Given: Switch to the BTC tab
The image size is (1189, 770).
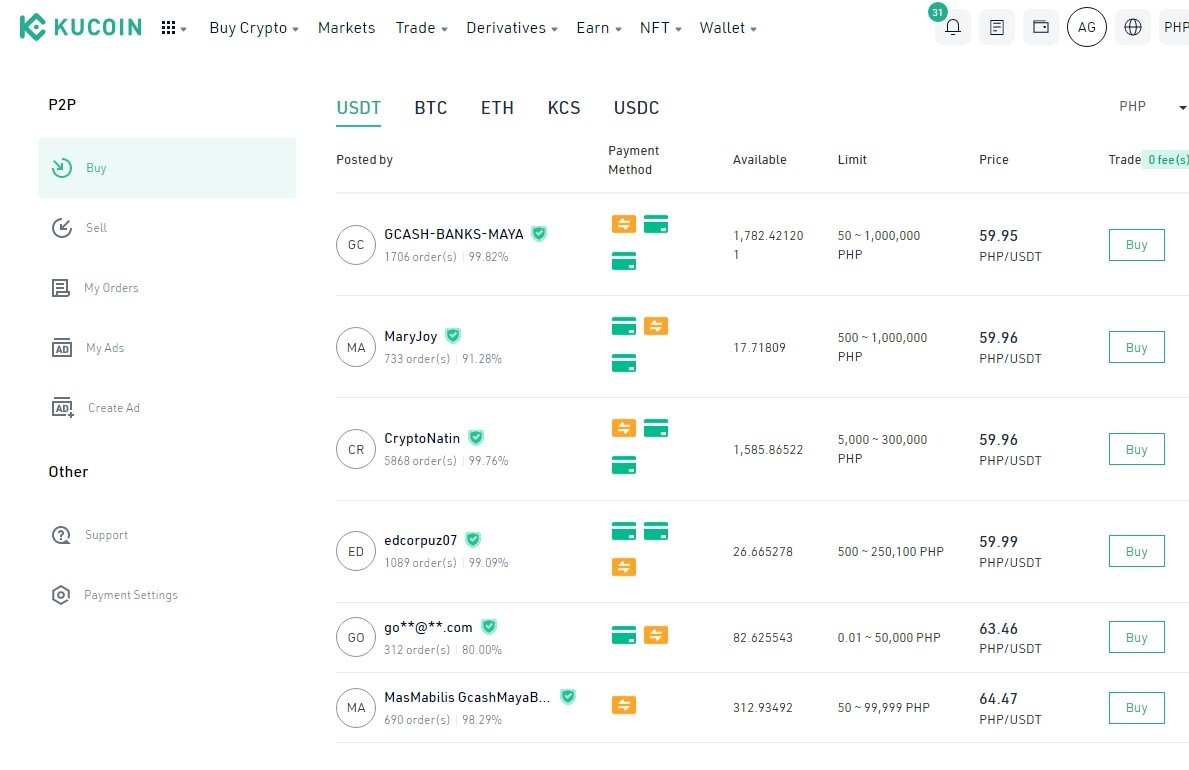Looking at the screenshot, I should coord(431,108).
